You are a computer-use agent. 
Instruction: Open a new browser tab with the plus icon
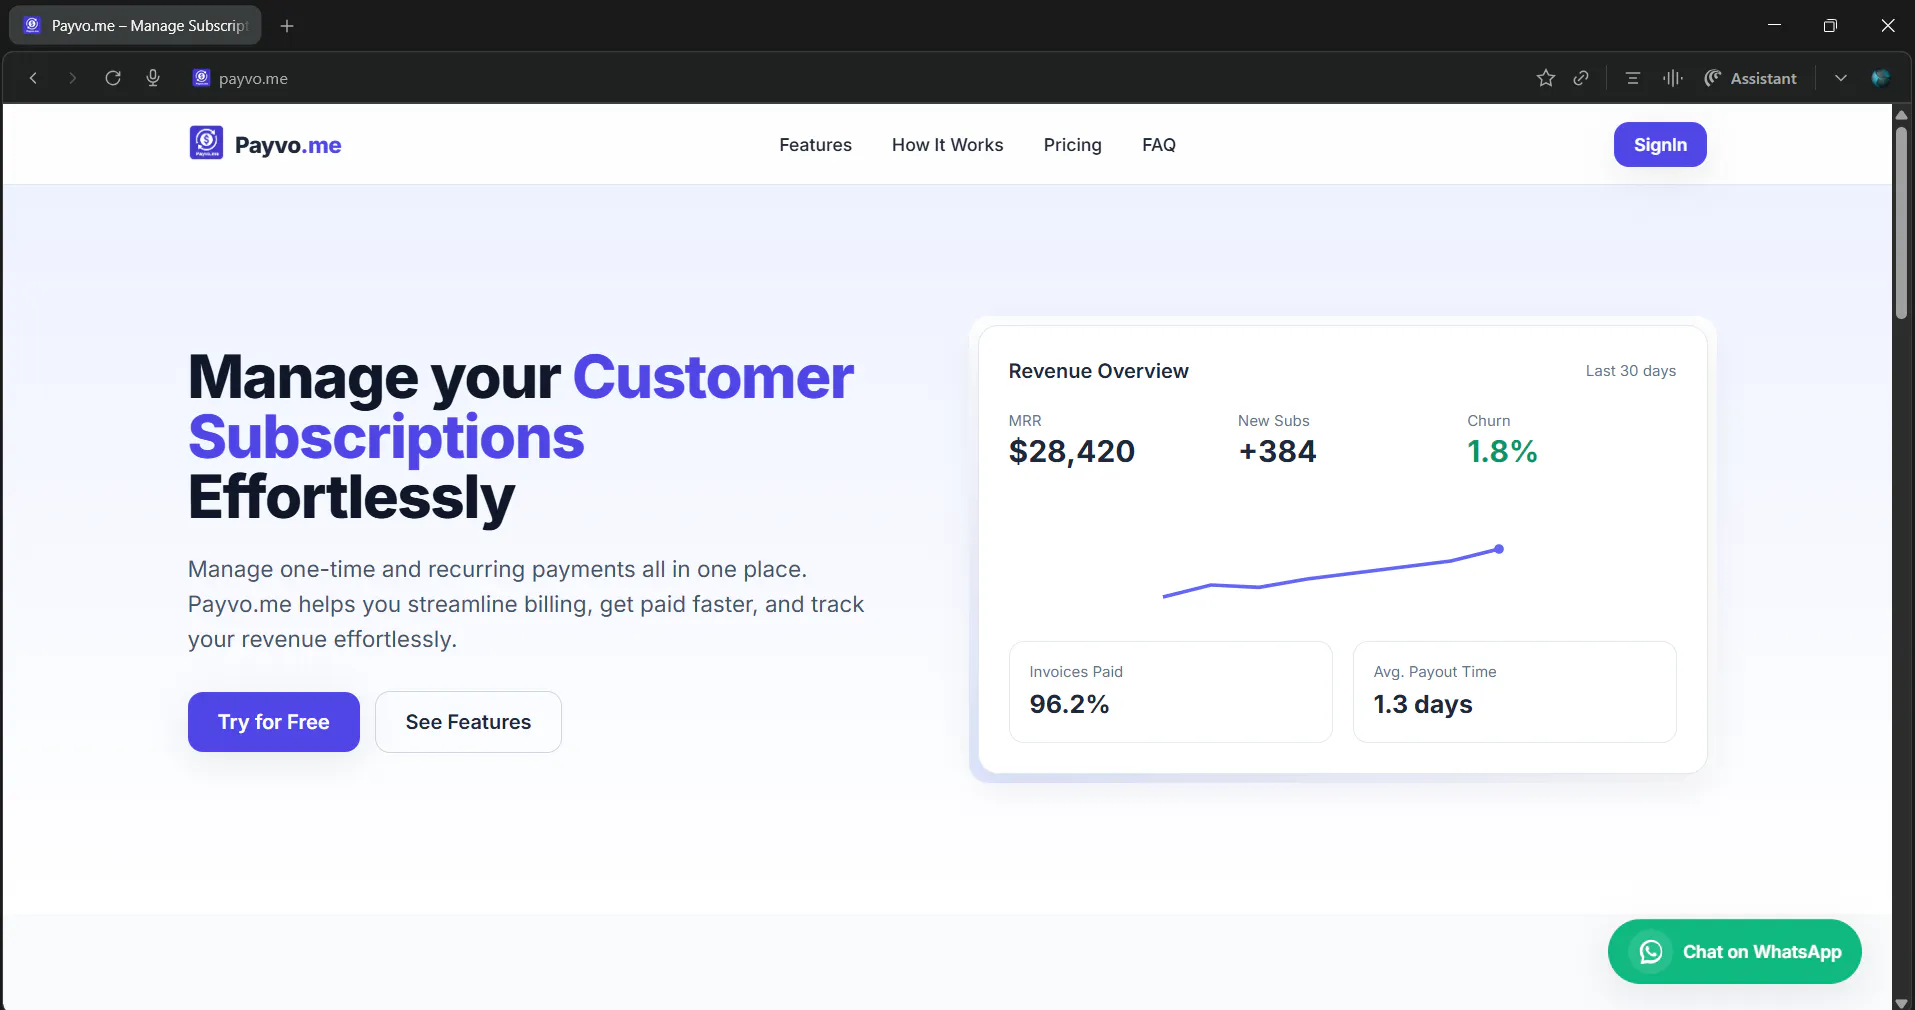(x=287, y=26)
